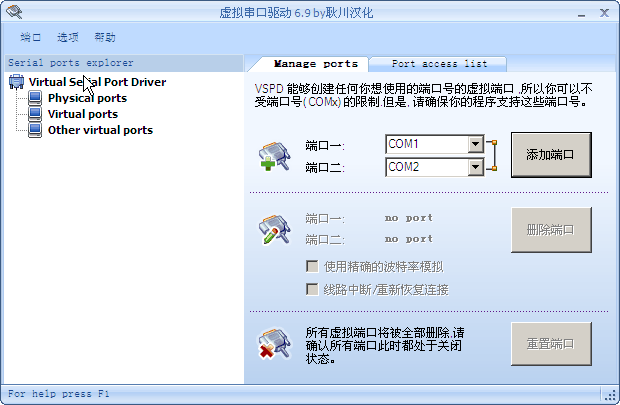620x405 pixels.
Task: Open the 端口一 COM1 dropdown arrow
Action: click(475, 144)
